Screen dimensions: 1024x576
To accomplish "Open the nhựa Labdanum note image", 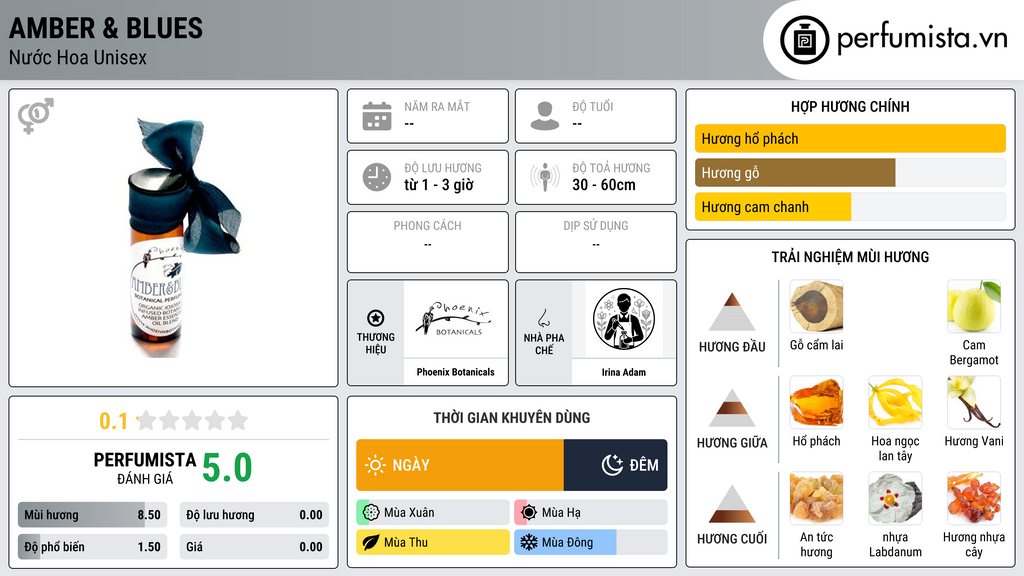I will click(x=895, y=498).
